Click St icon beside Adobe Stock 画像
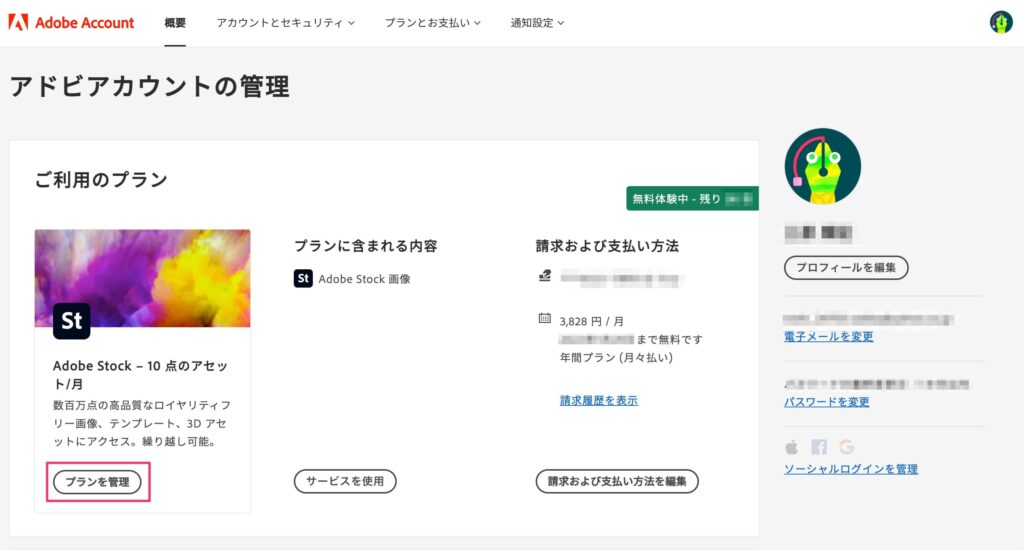Screen dimensions: 1024x550 pos(303,278)
